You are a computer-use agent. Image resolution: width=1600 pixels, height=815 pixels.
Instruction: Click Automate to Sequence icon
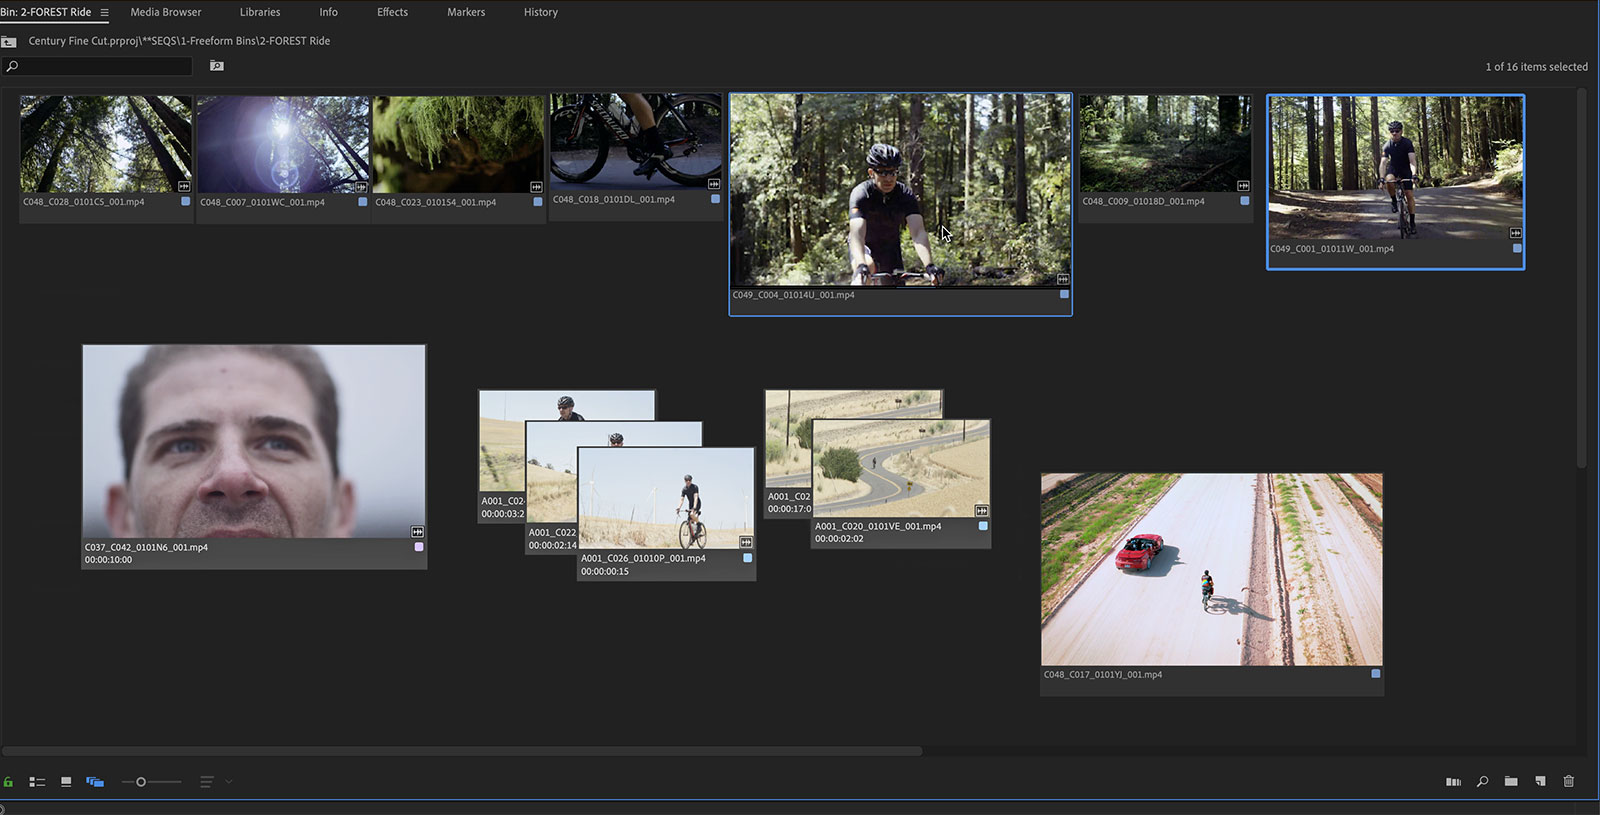[1453, 782]
